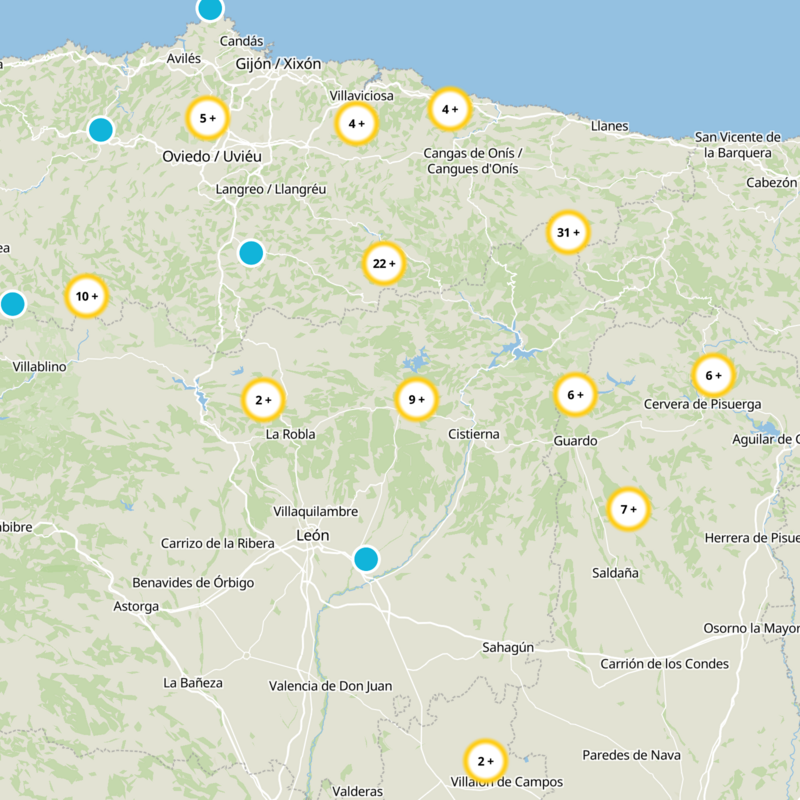Open 4+ cluster on the coast
Viewport: 800px width, 800px height.
tap(449, 109)
